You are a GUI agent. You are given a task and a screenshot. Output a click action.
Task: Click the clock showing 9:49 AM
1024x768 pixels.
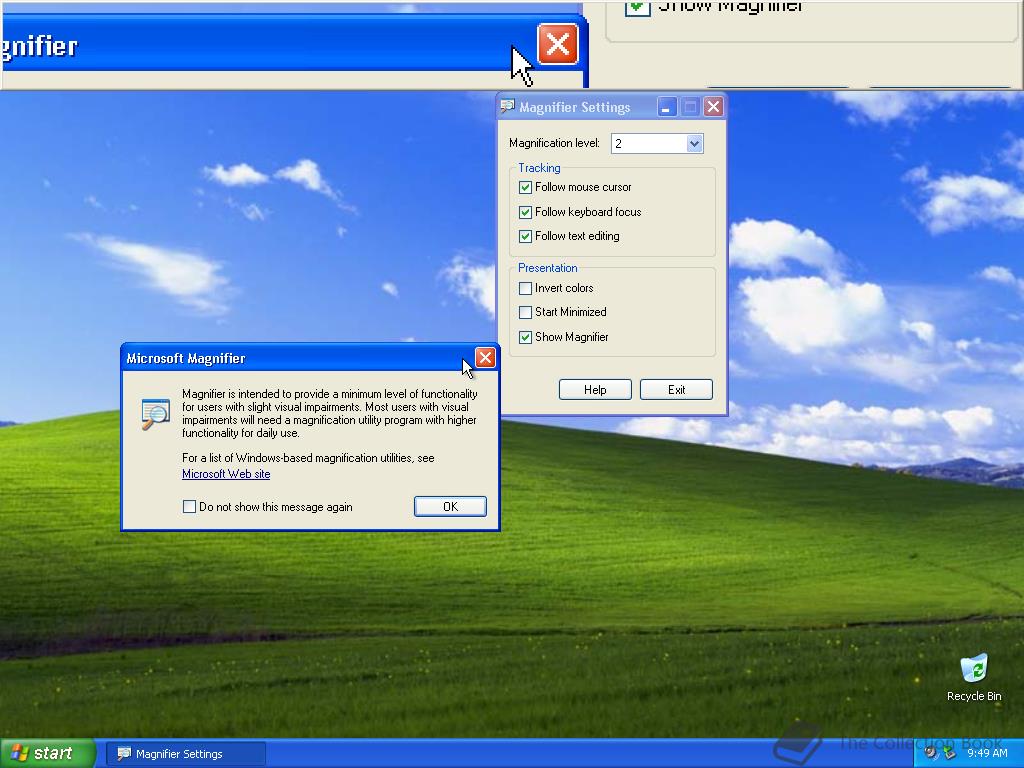(987, 754)
